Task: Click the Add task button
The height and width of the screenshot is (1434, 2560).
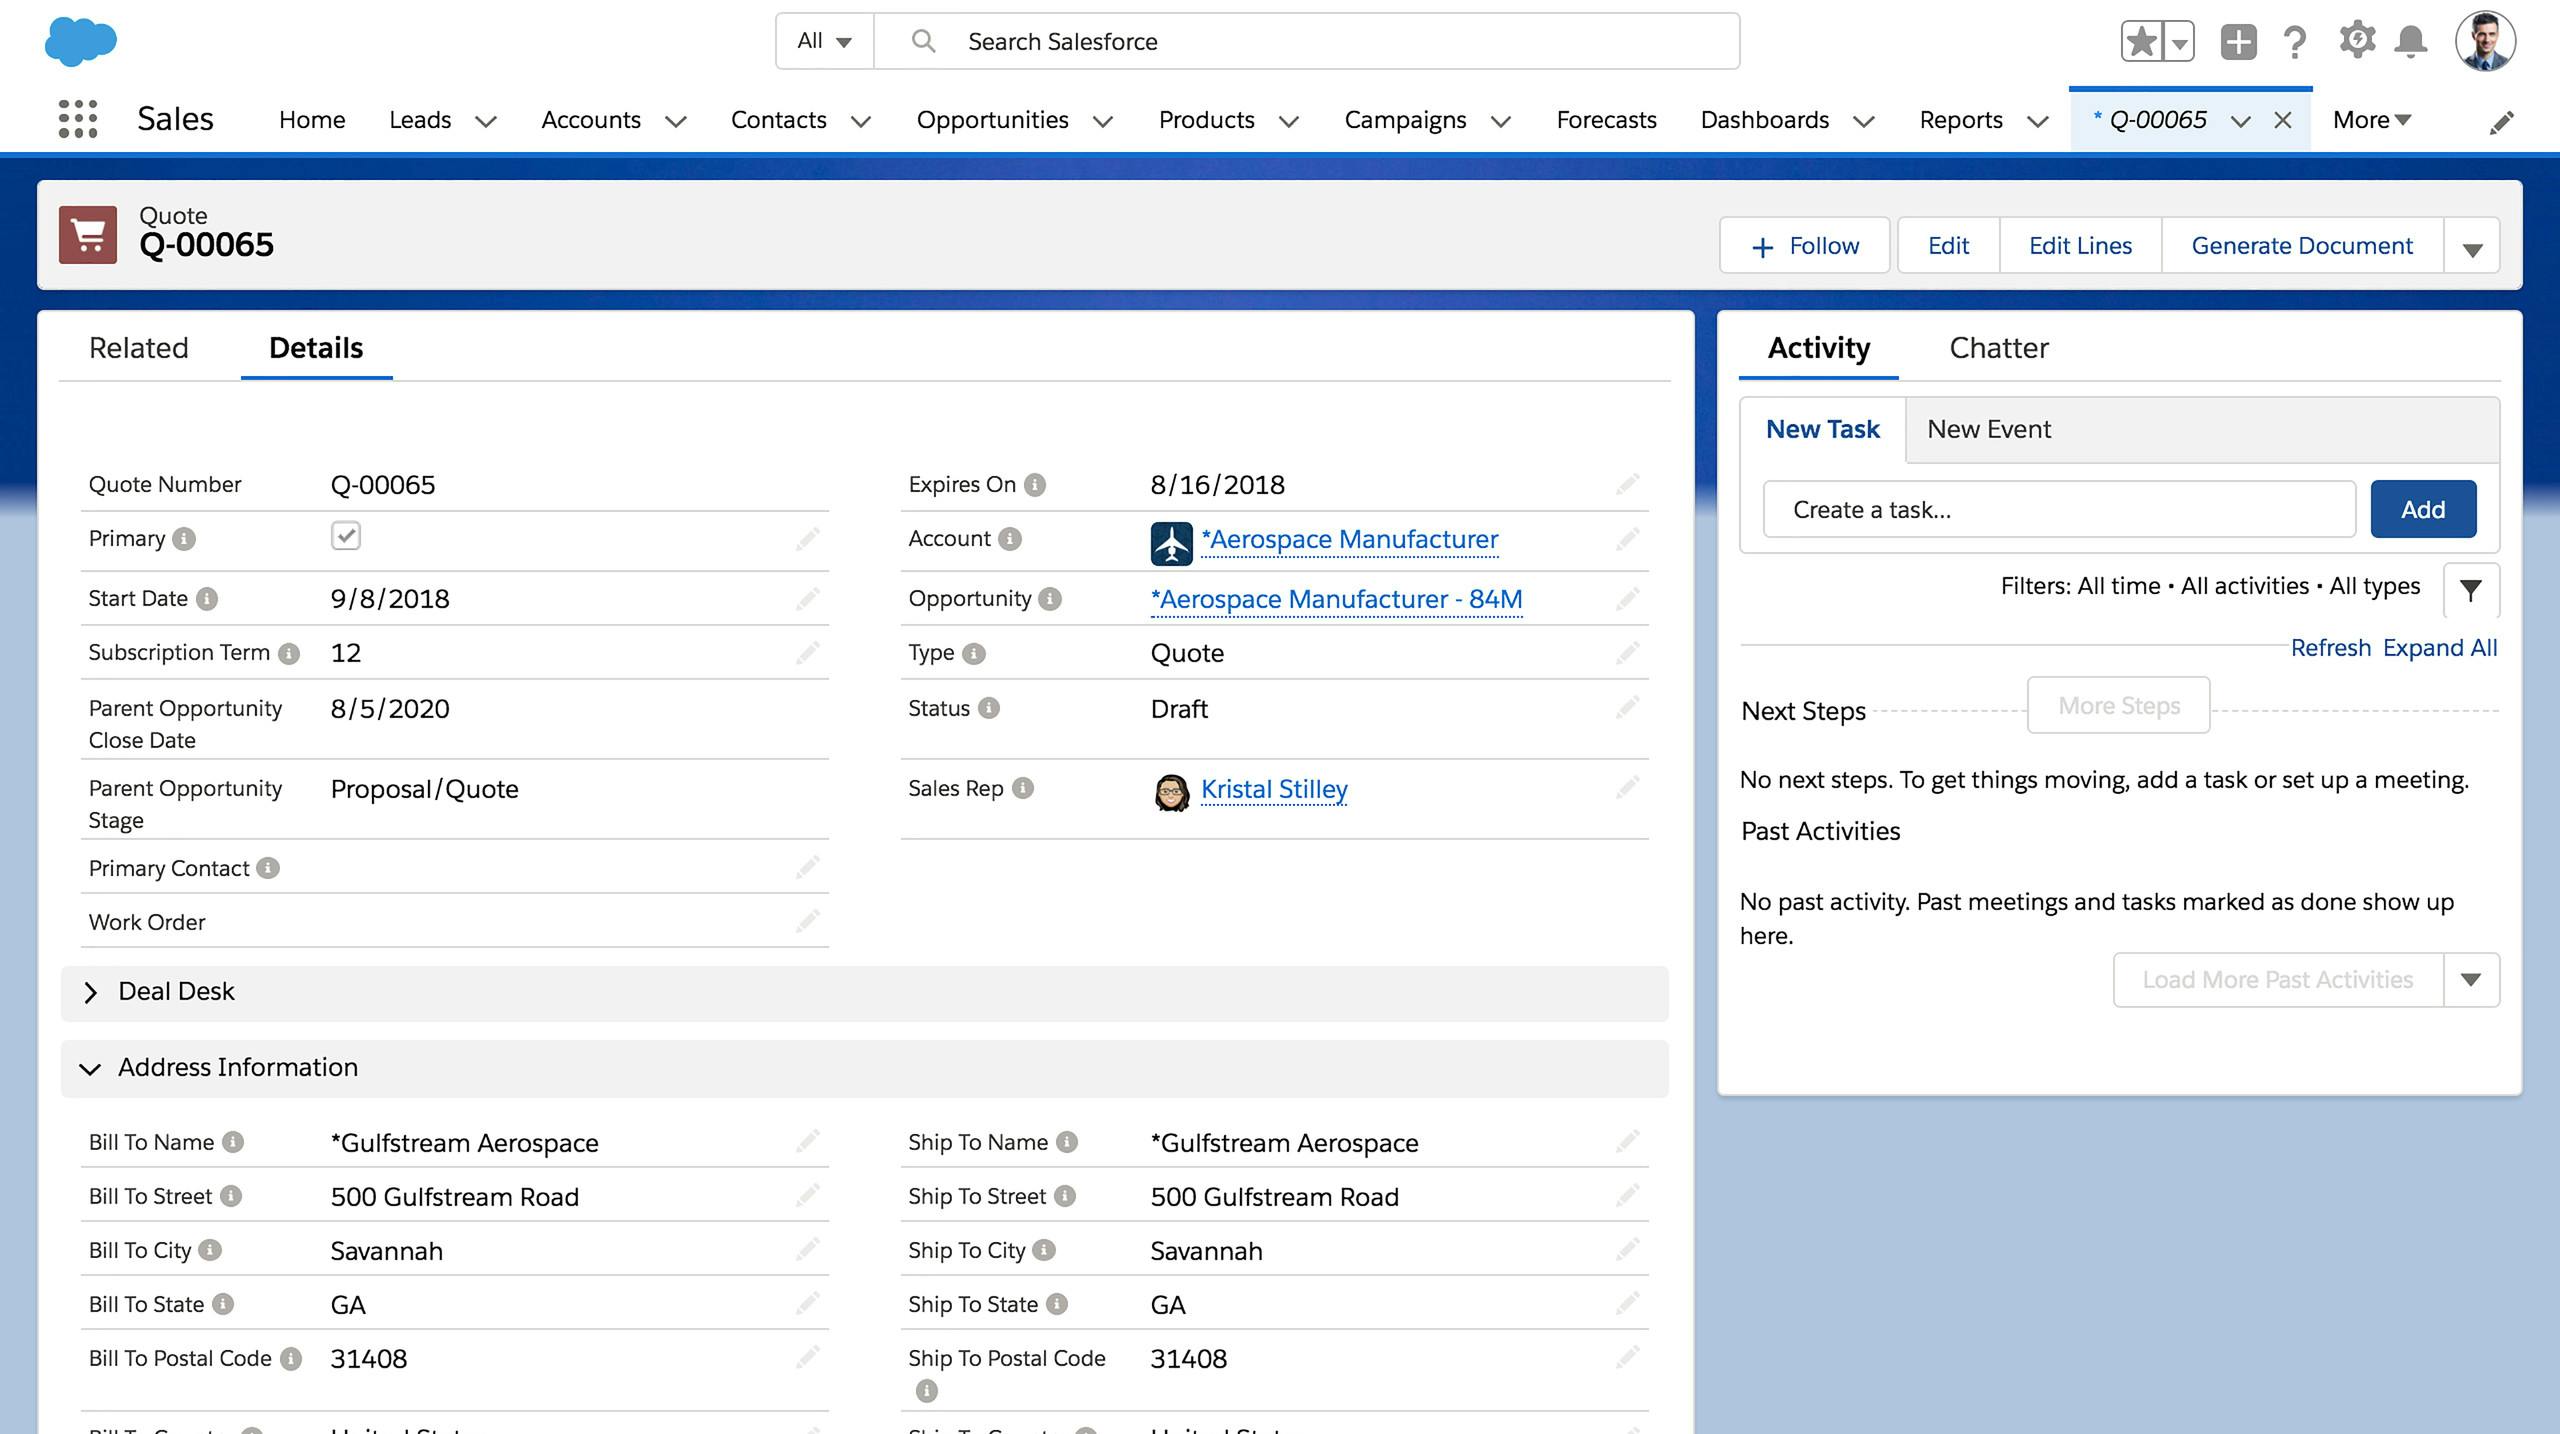Action: coord(2423,509)
